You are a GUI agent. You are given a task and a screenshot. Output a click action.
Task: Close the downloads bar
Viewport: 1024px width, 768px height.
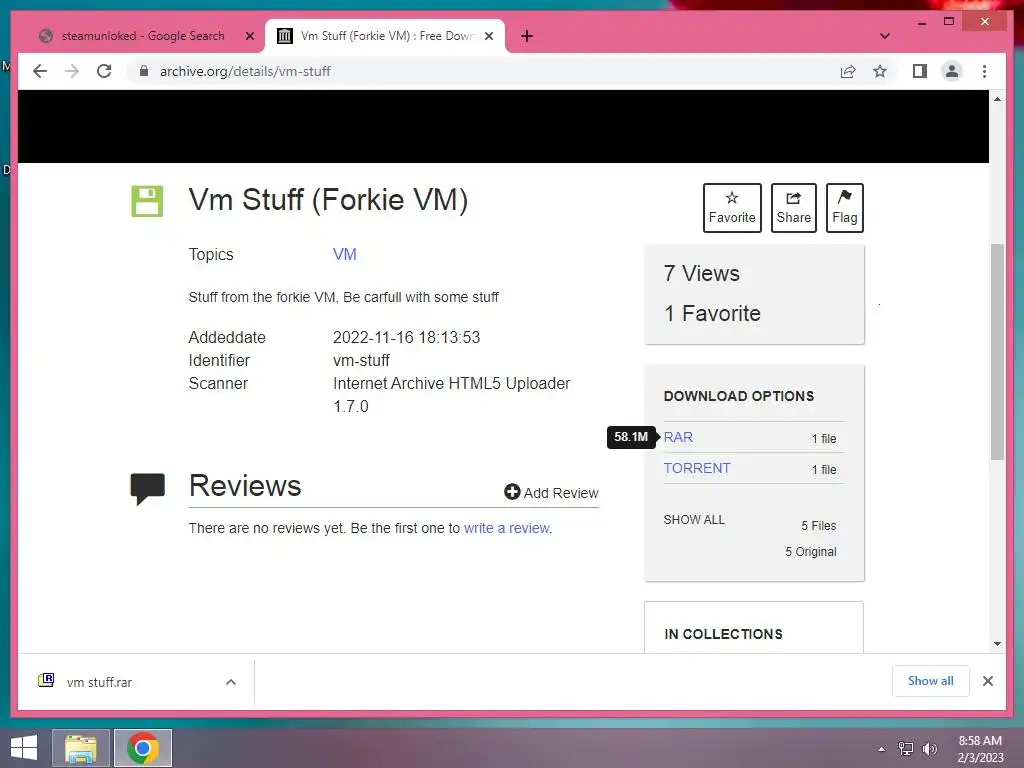point(987,681)
